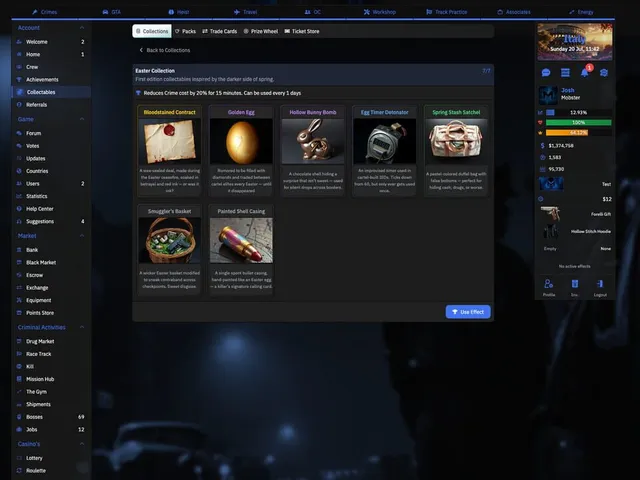This screenshot has width=640, height=480.
Task: Collapse the Criminal Activities section chevron
Action: point(82,327)
